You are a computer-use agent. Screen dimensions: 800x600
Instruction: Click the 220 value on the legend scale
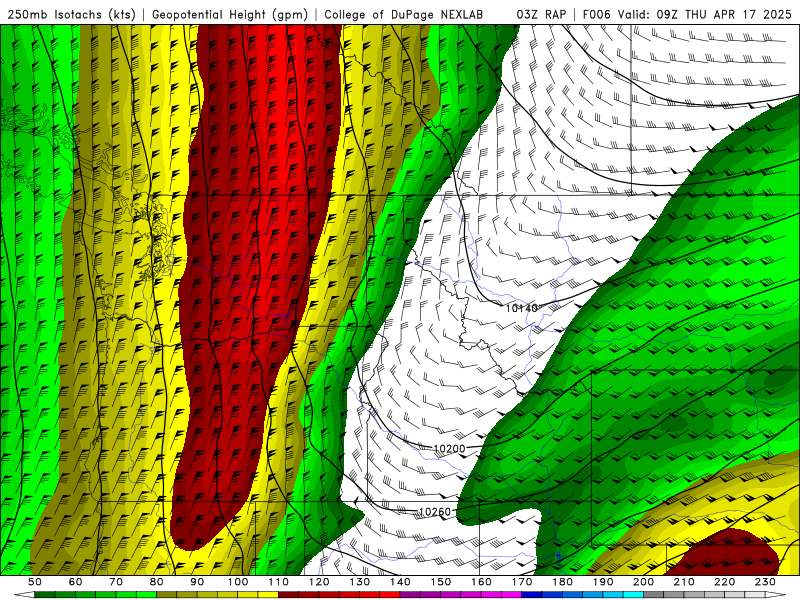(x=724, y=582)
